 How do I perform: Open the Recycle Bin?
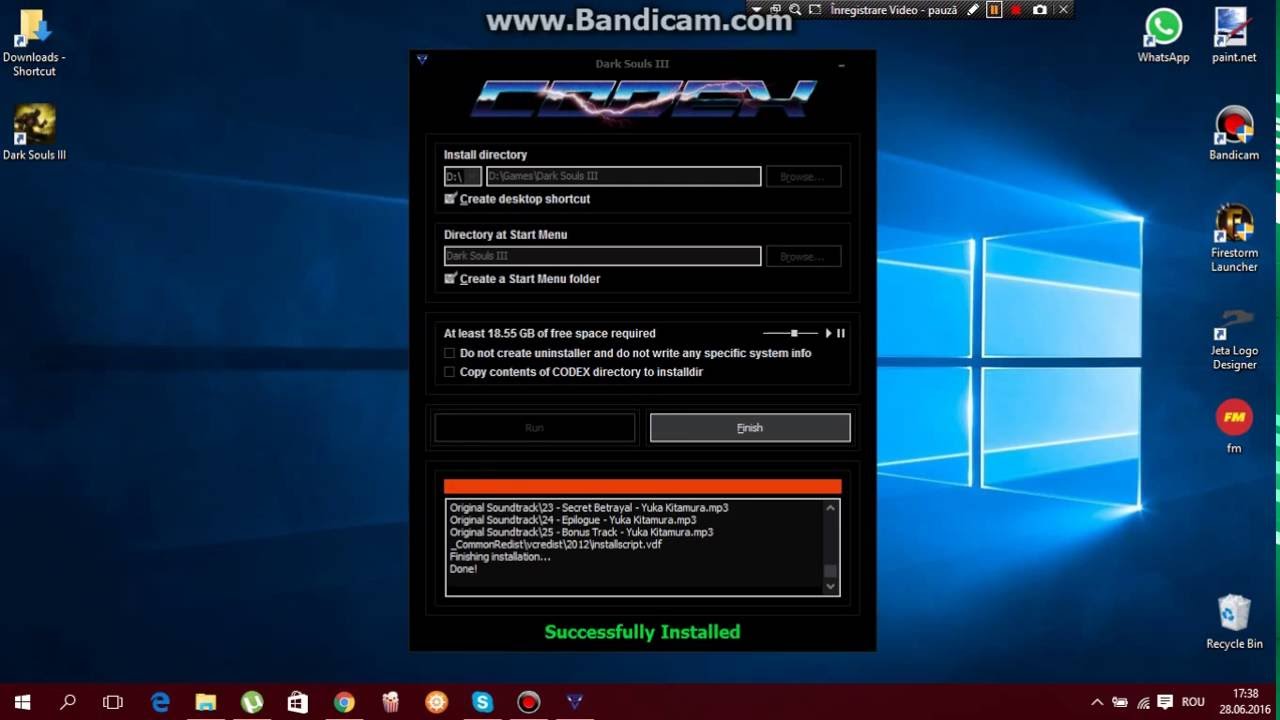[1234, 622]
